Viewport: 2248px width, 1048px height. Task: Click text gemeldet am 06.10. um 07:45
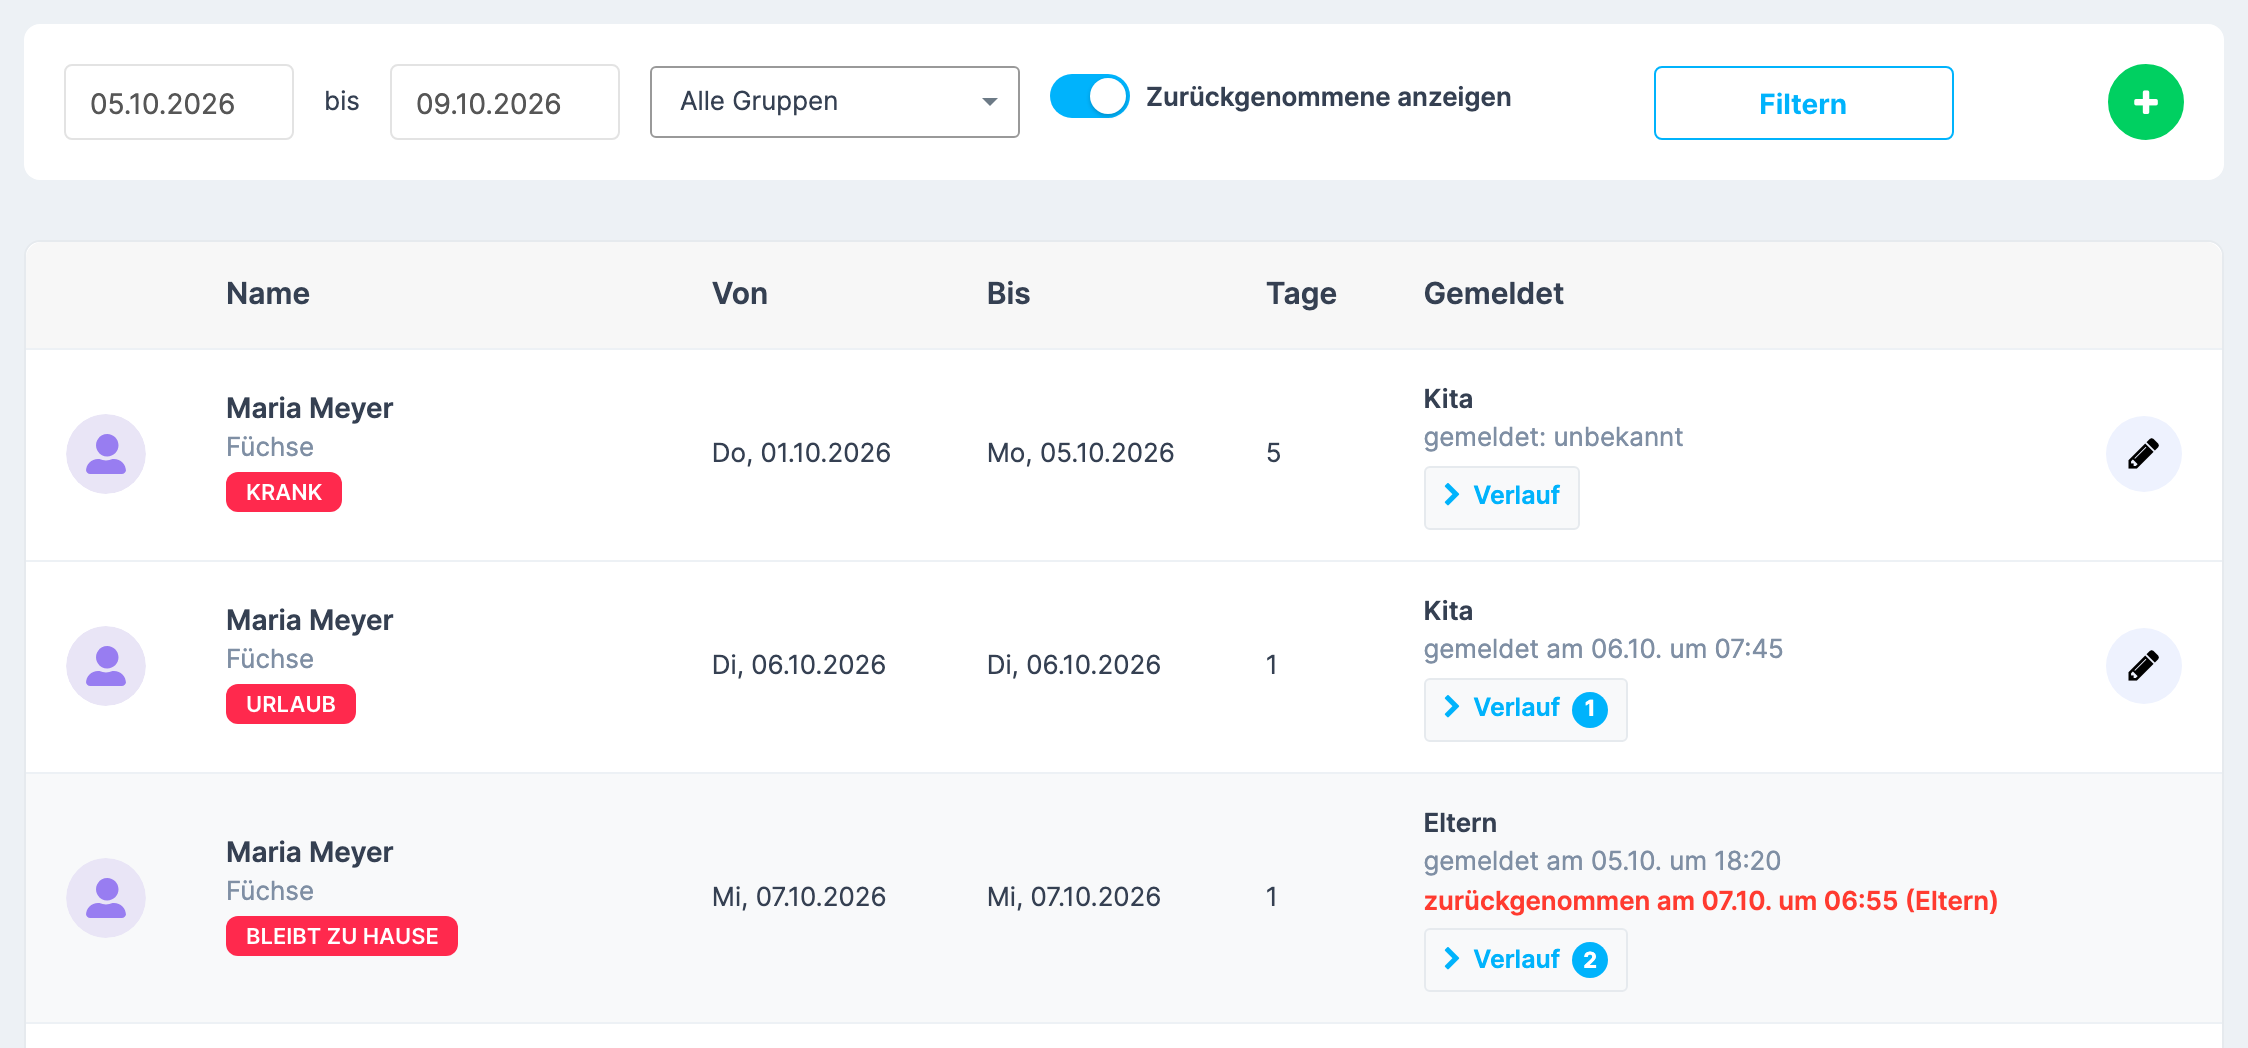click(1603, 649)
